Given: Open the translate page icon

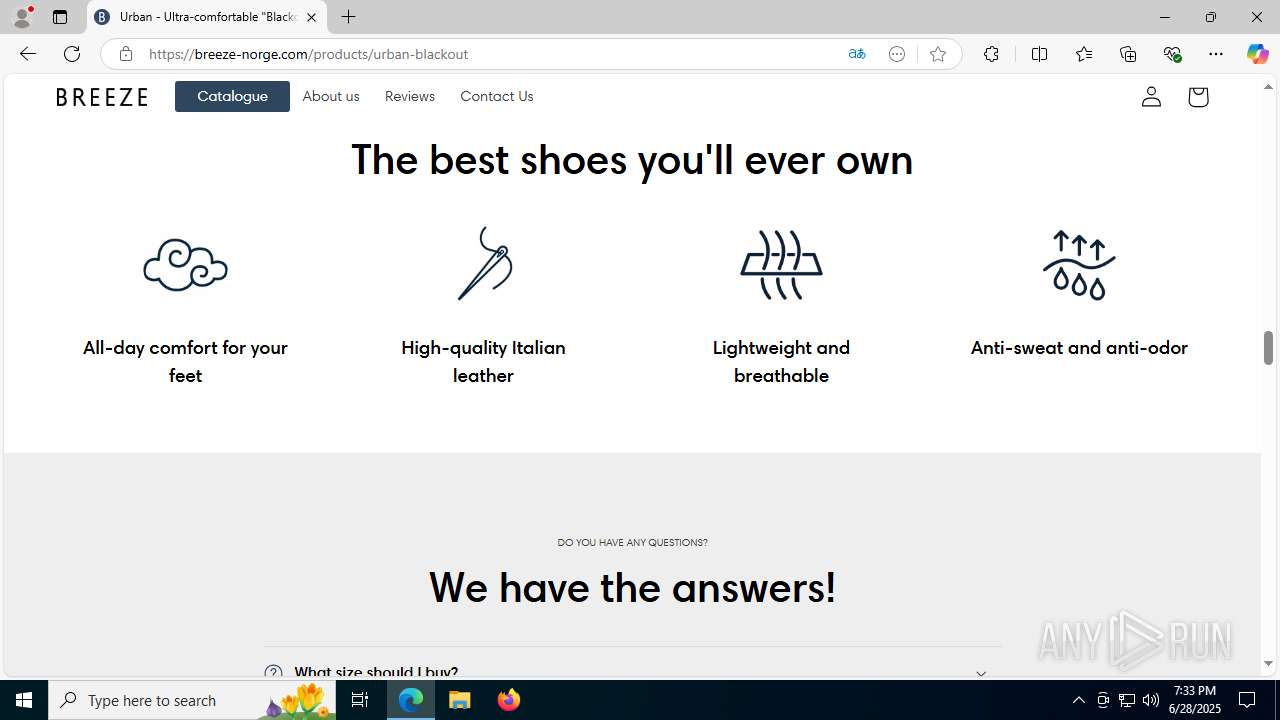Looking at the screenshot, I should [x=857, y=54].
